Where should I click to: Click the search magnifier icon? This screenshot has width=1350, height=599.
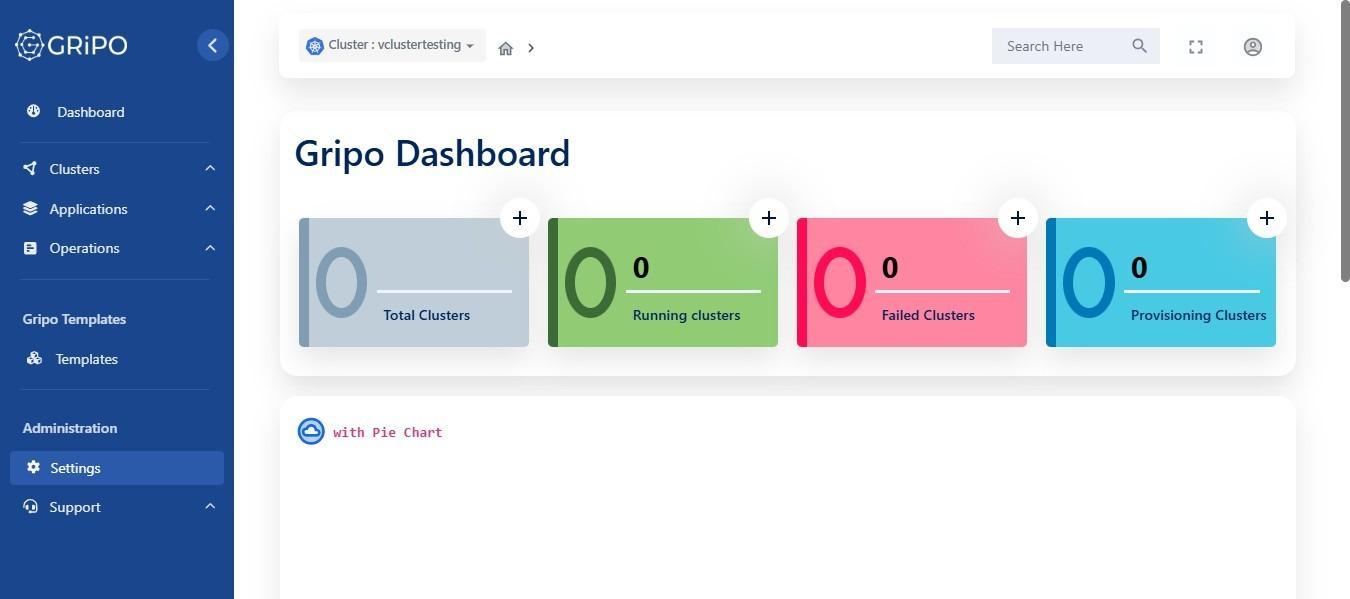tap(1139, 46)
